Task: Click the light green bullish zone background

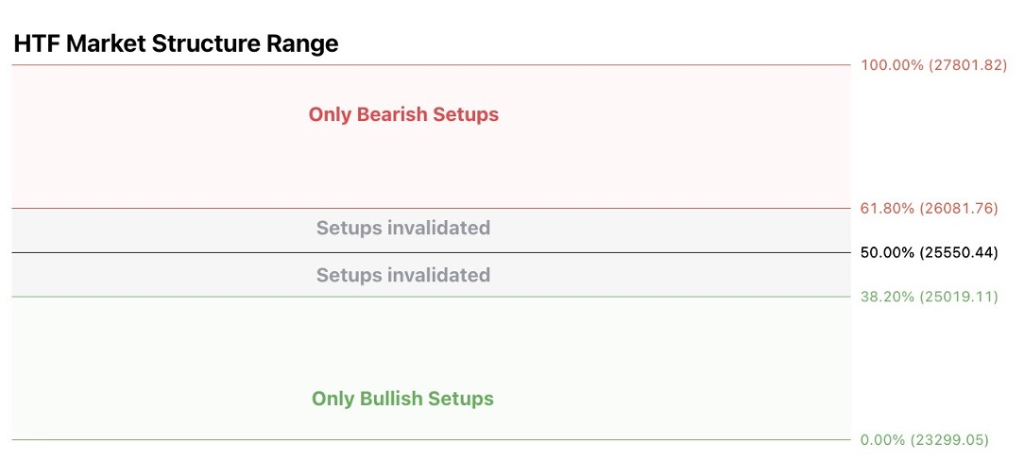Action: (650, 350)
